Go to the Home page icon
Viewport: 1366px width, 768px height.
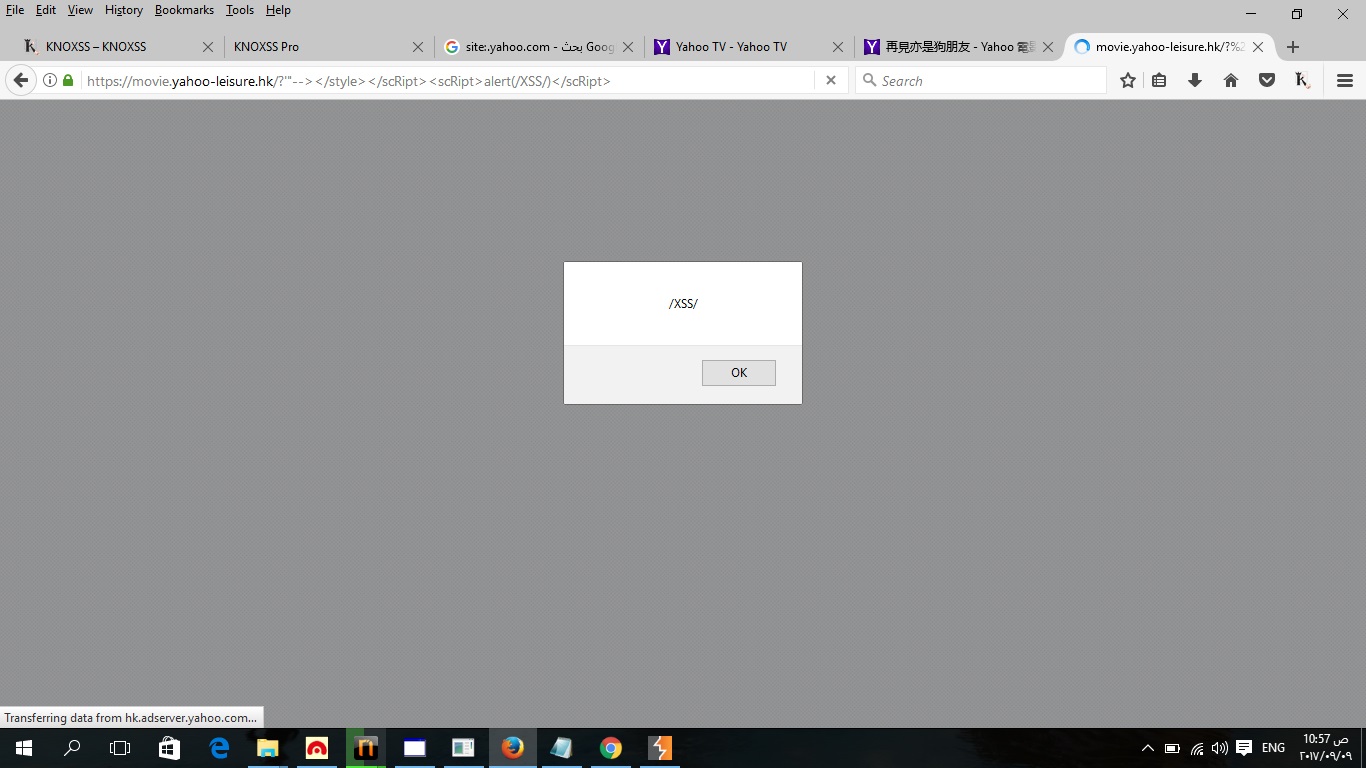click(1231, 81)
